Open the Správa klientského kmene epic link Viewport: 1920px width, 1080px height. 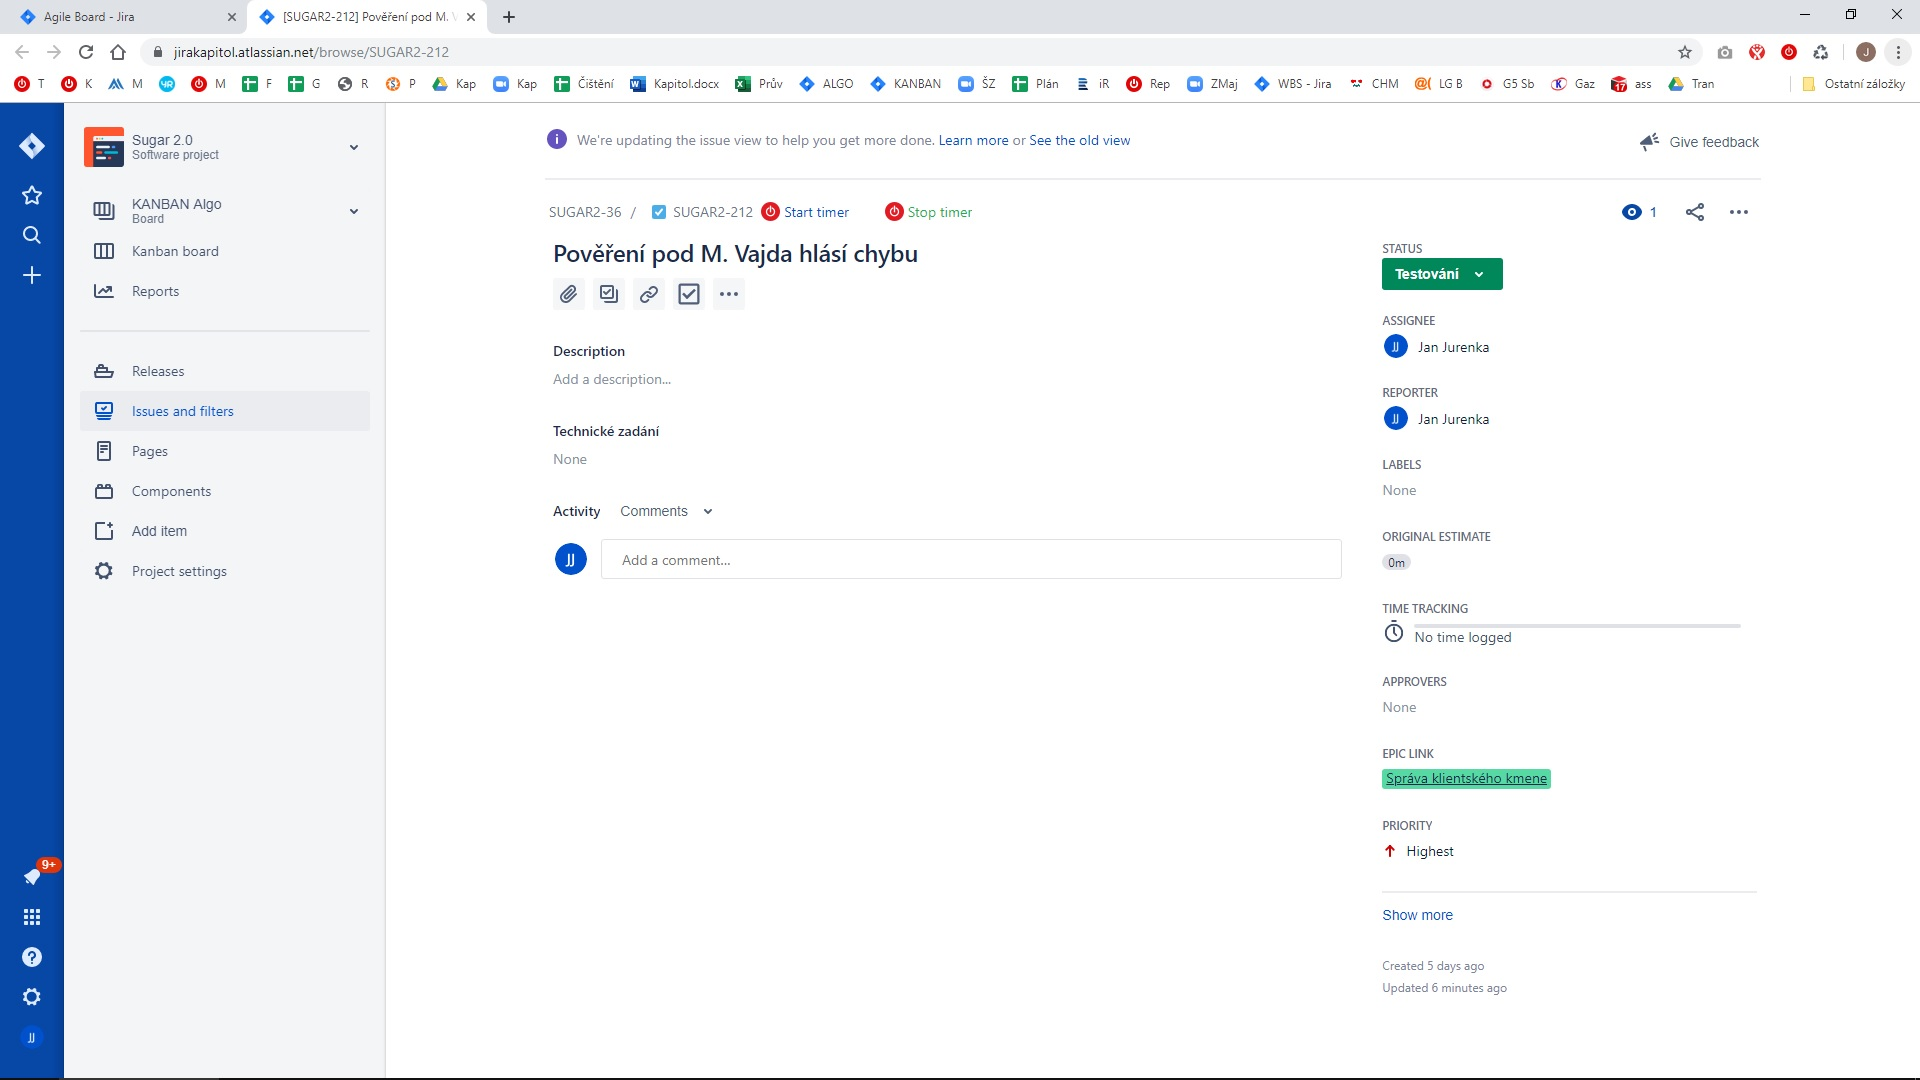pos(1466,778)
